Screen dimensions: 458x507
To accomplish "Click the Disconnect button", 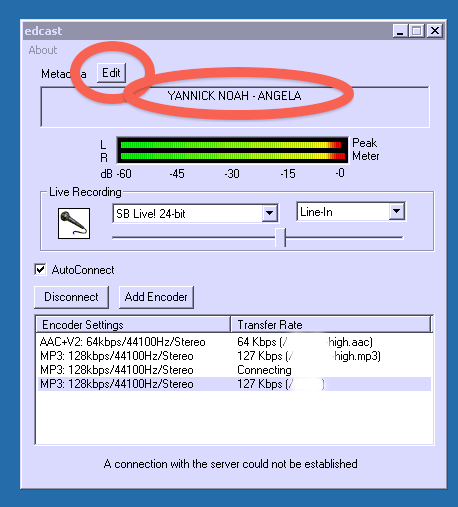I will [x=71, y=297].
